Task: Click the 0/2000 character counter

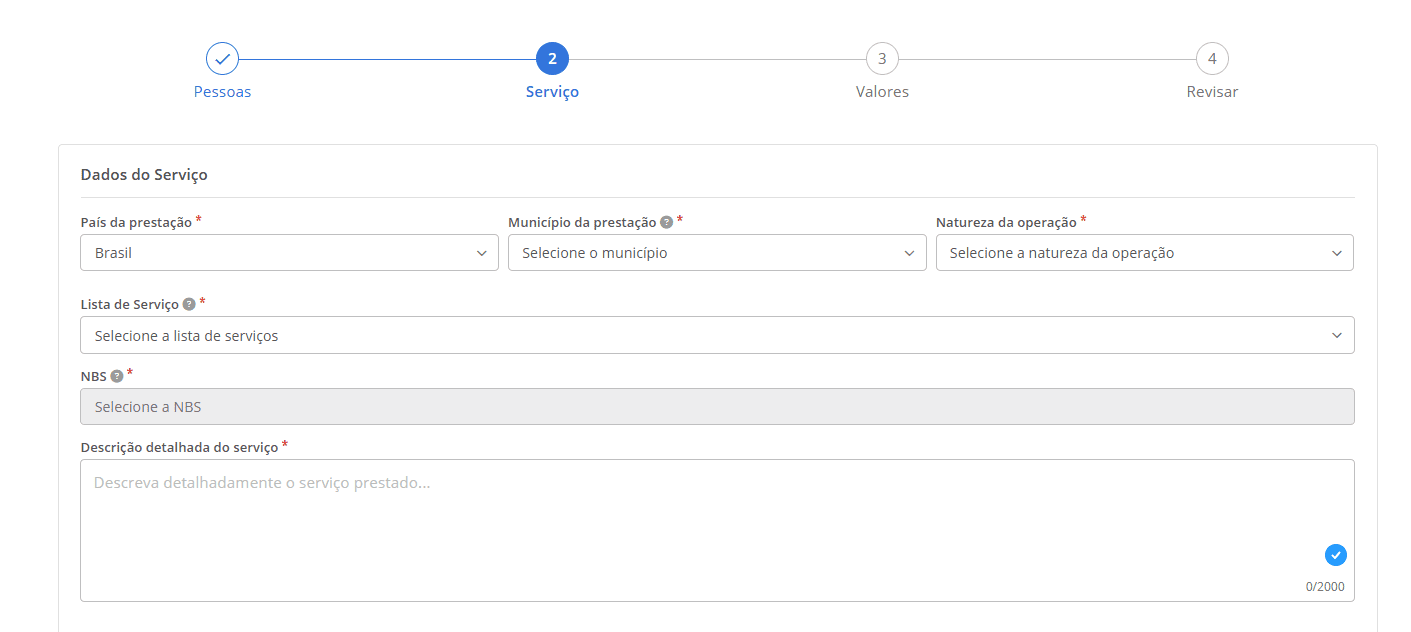Action: (1325, 587)
